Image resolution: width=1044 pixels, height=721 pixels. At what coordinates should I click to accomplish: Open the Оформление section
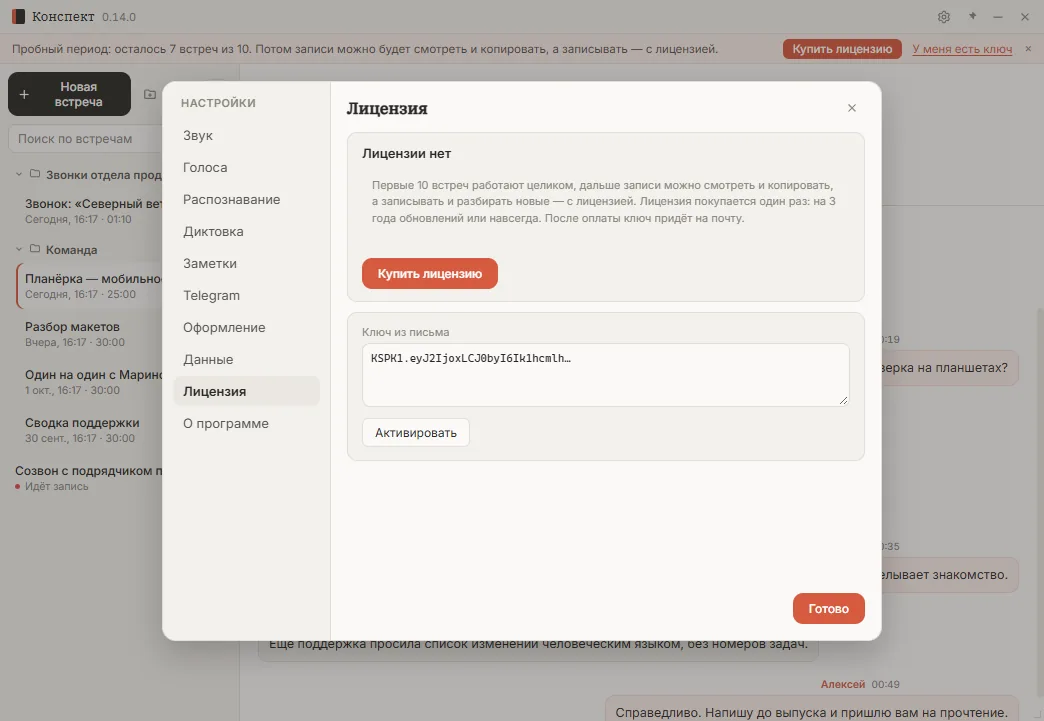[x=246, y=327]
